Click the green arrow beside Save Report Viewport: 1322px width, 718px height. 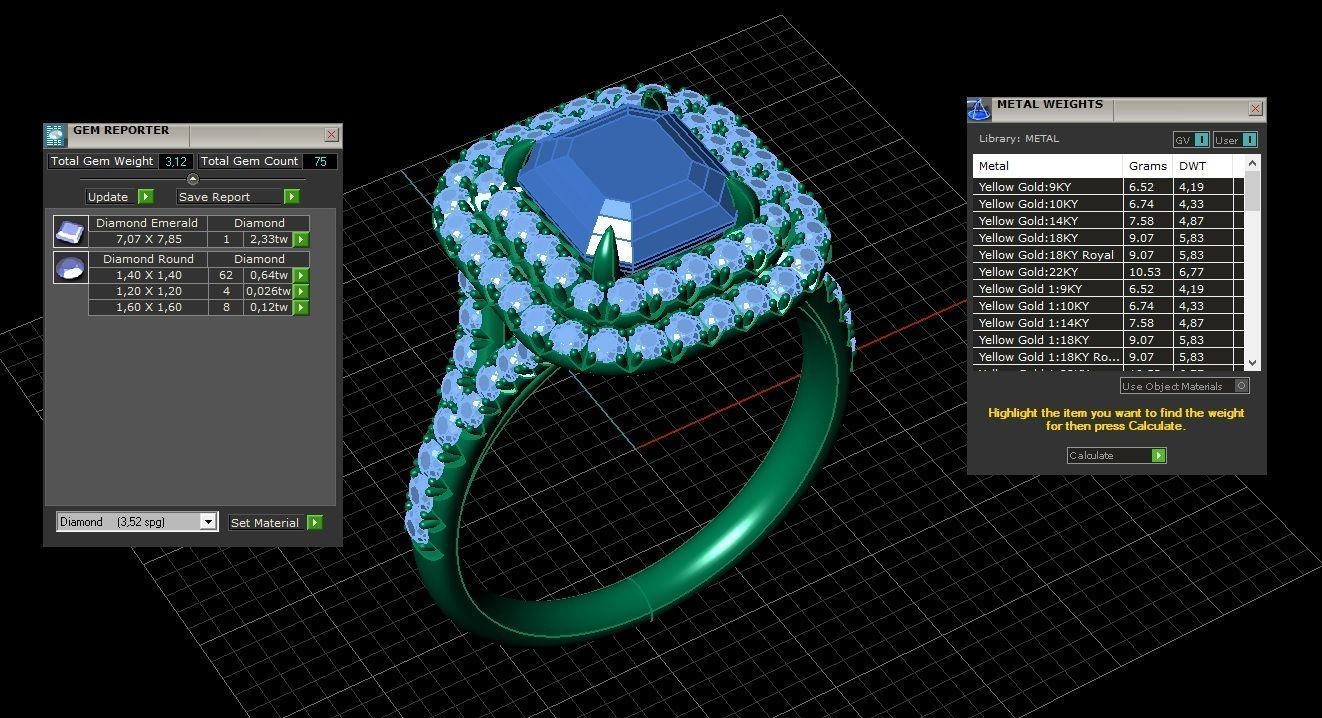pyautogui.click(x=292, y=197)
